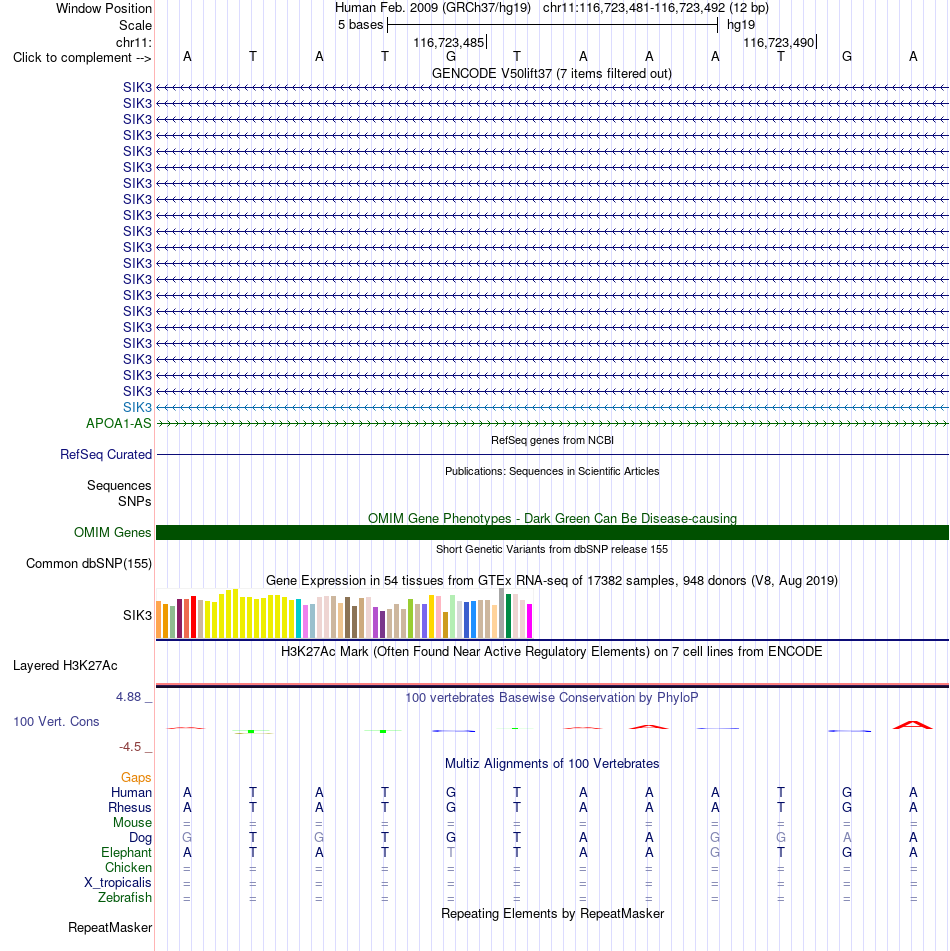Screen dimensions: 950x951
Task: Click the 'Click to complement -->' label
Action: tap(82, 58)
